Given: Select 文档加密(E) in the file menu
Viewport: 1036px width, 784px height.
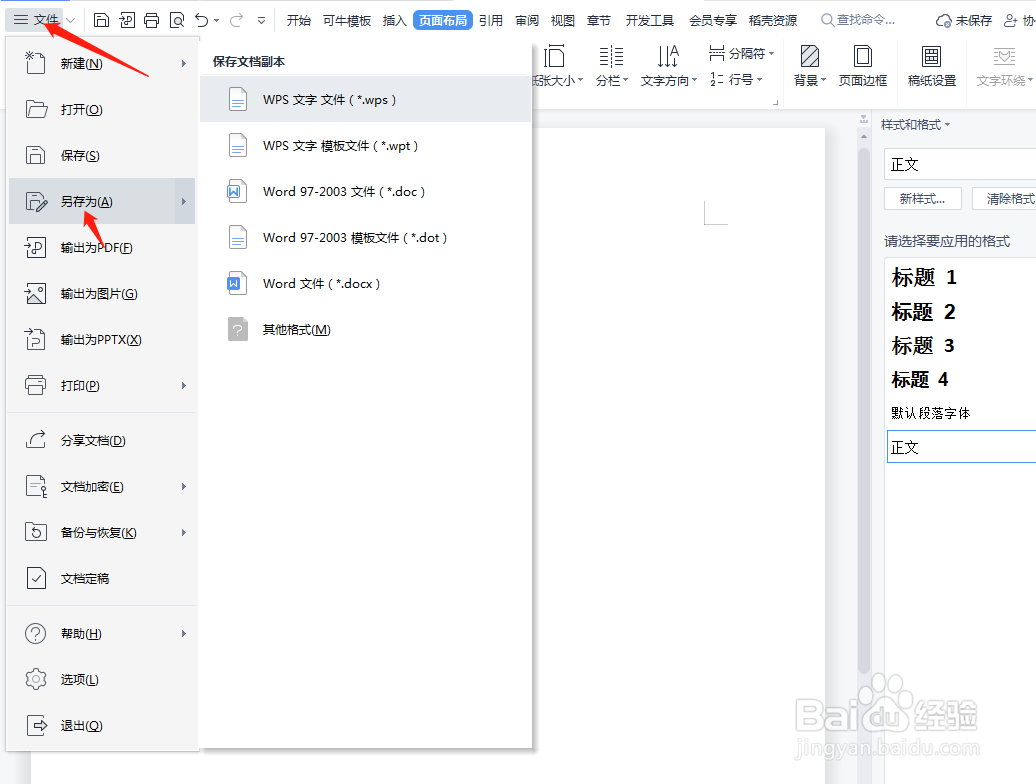Looking at the screenshot, I should tap(102, 487).
